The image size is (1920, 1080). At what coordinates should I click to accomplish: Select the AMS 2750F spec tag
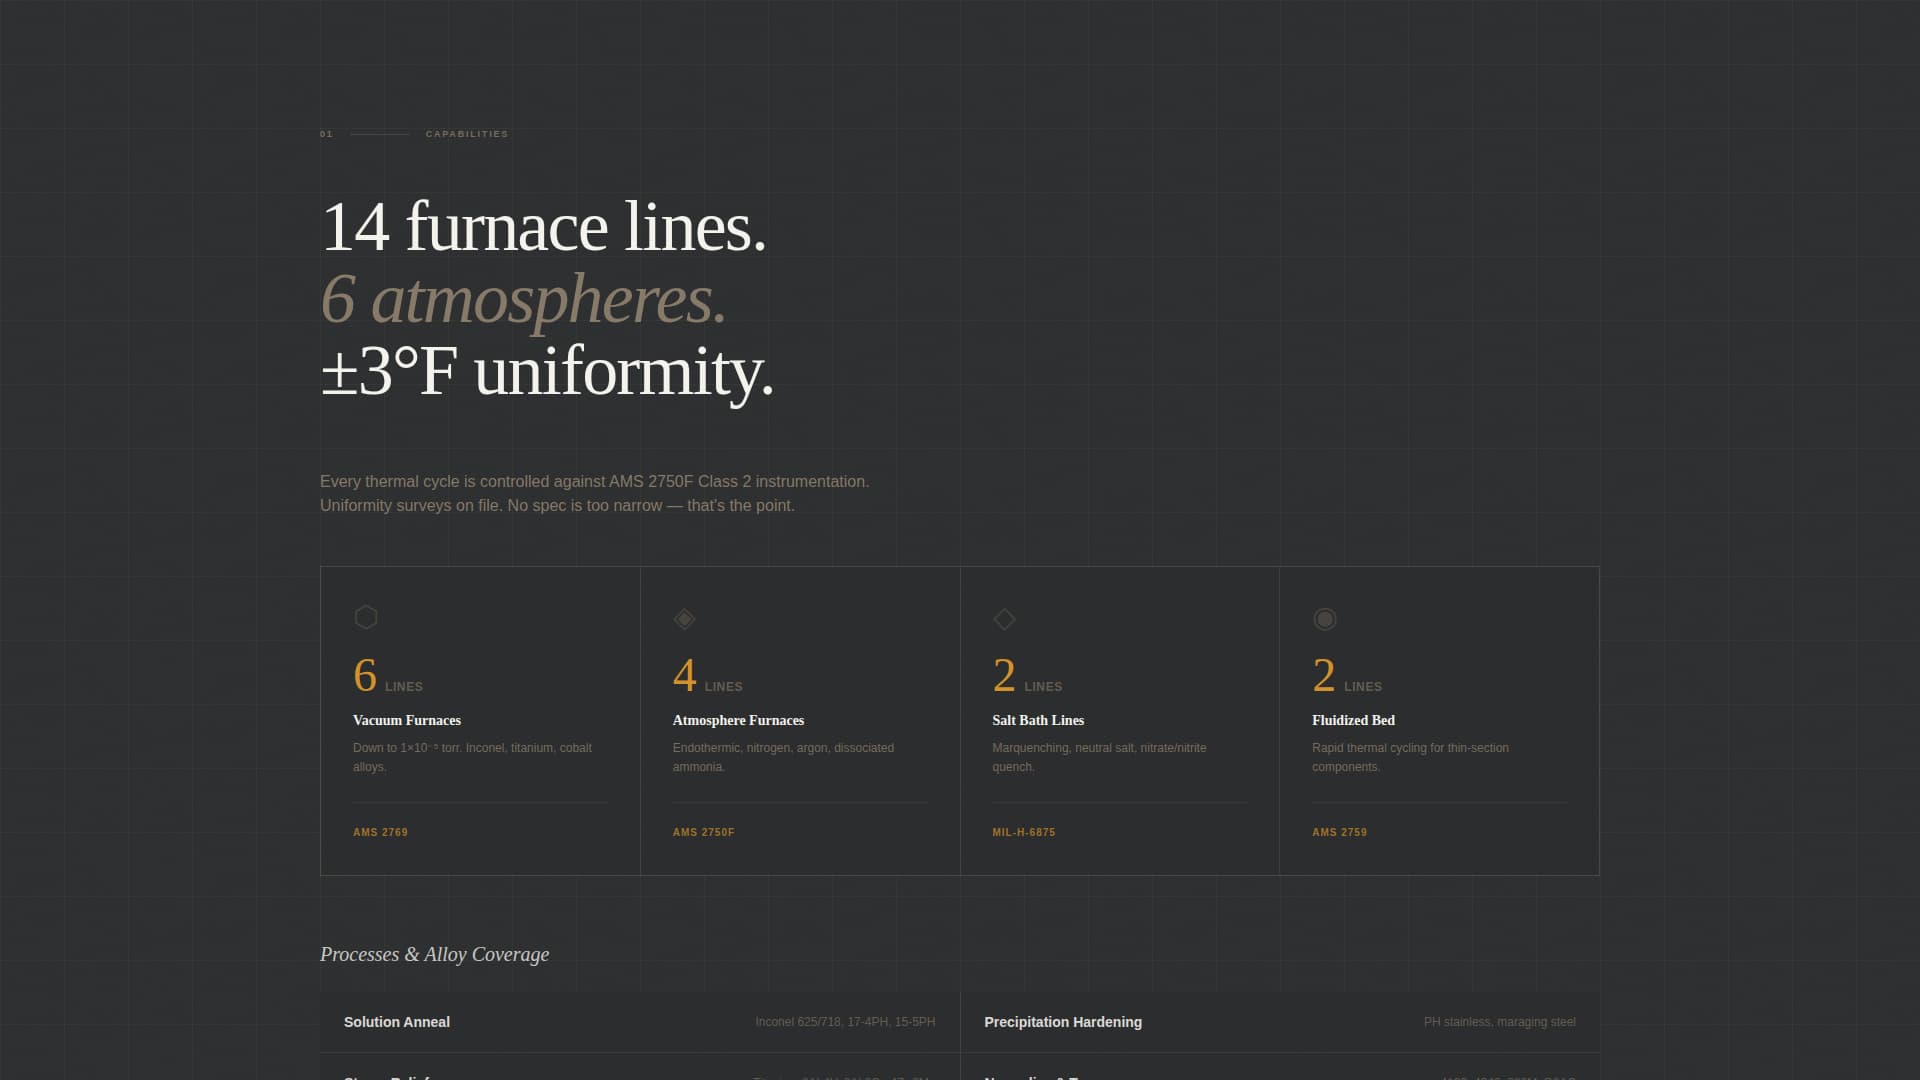(703, 831)
